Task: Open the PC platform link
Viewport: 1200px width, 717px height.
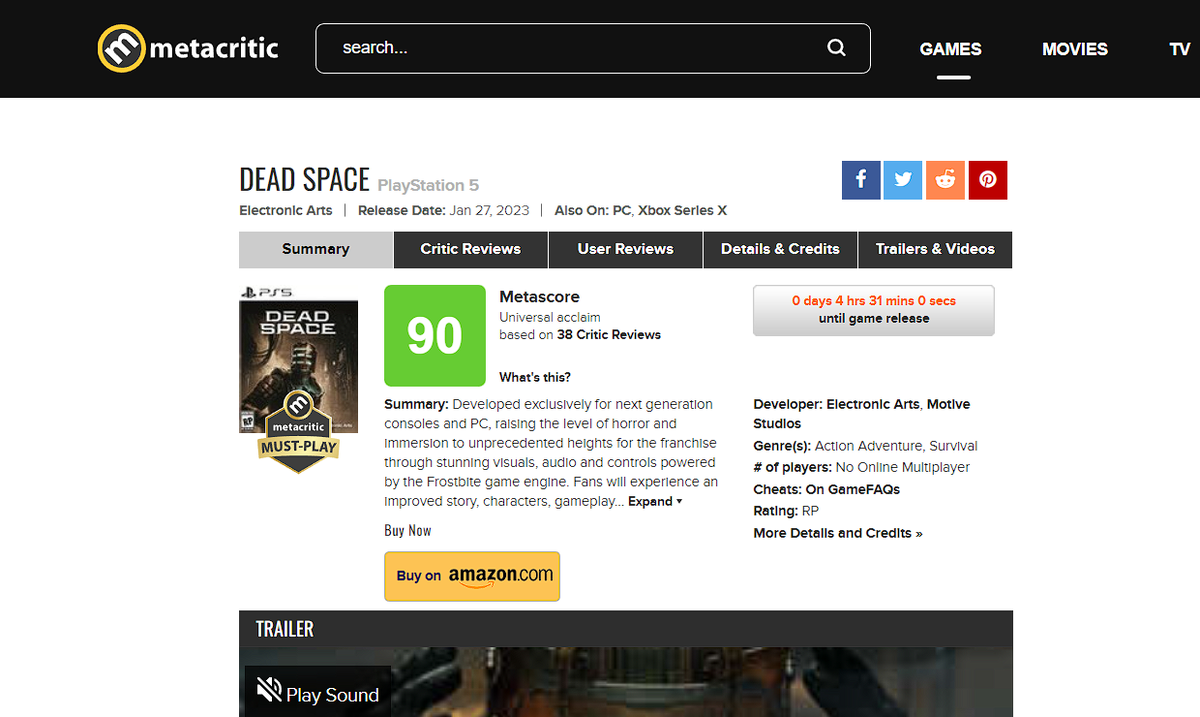Action: 621,210
